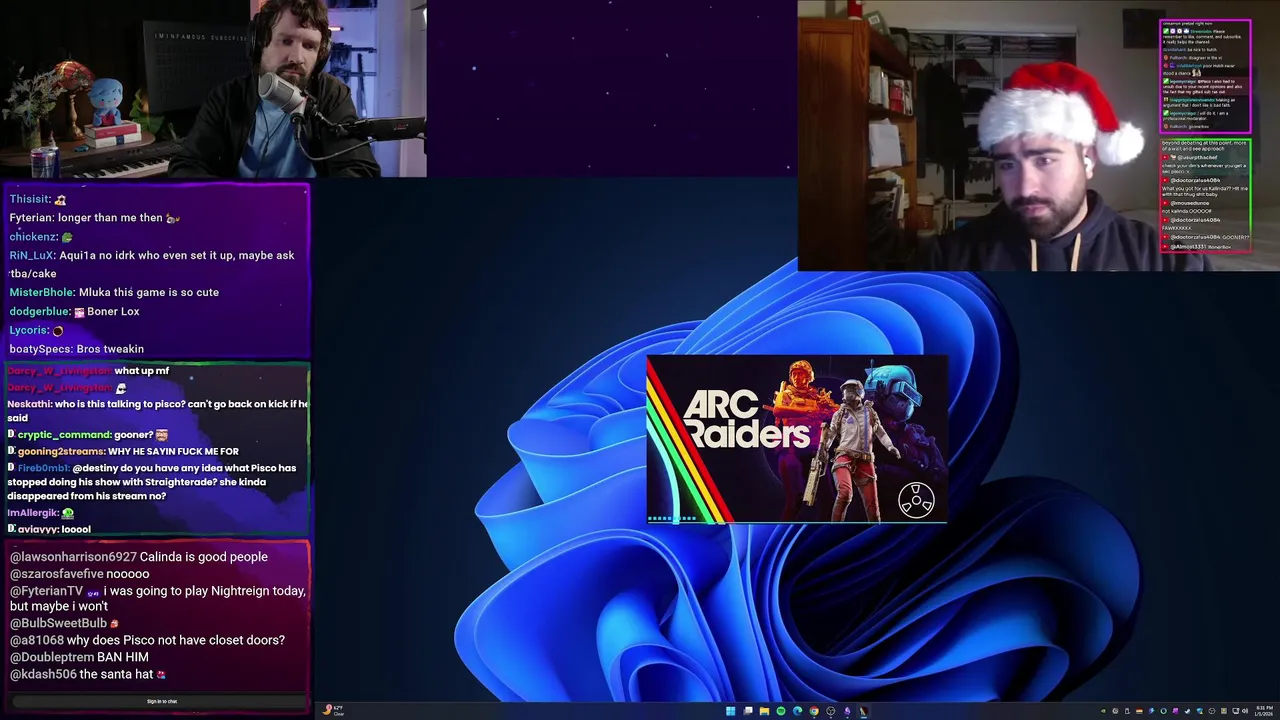
Task: Click the Steam icon in system tray
Action: [1187, 711]
